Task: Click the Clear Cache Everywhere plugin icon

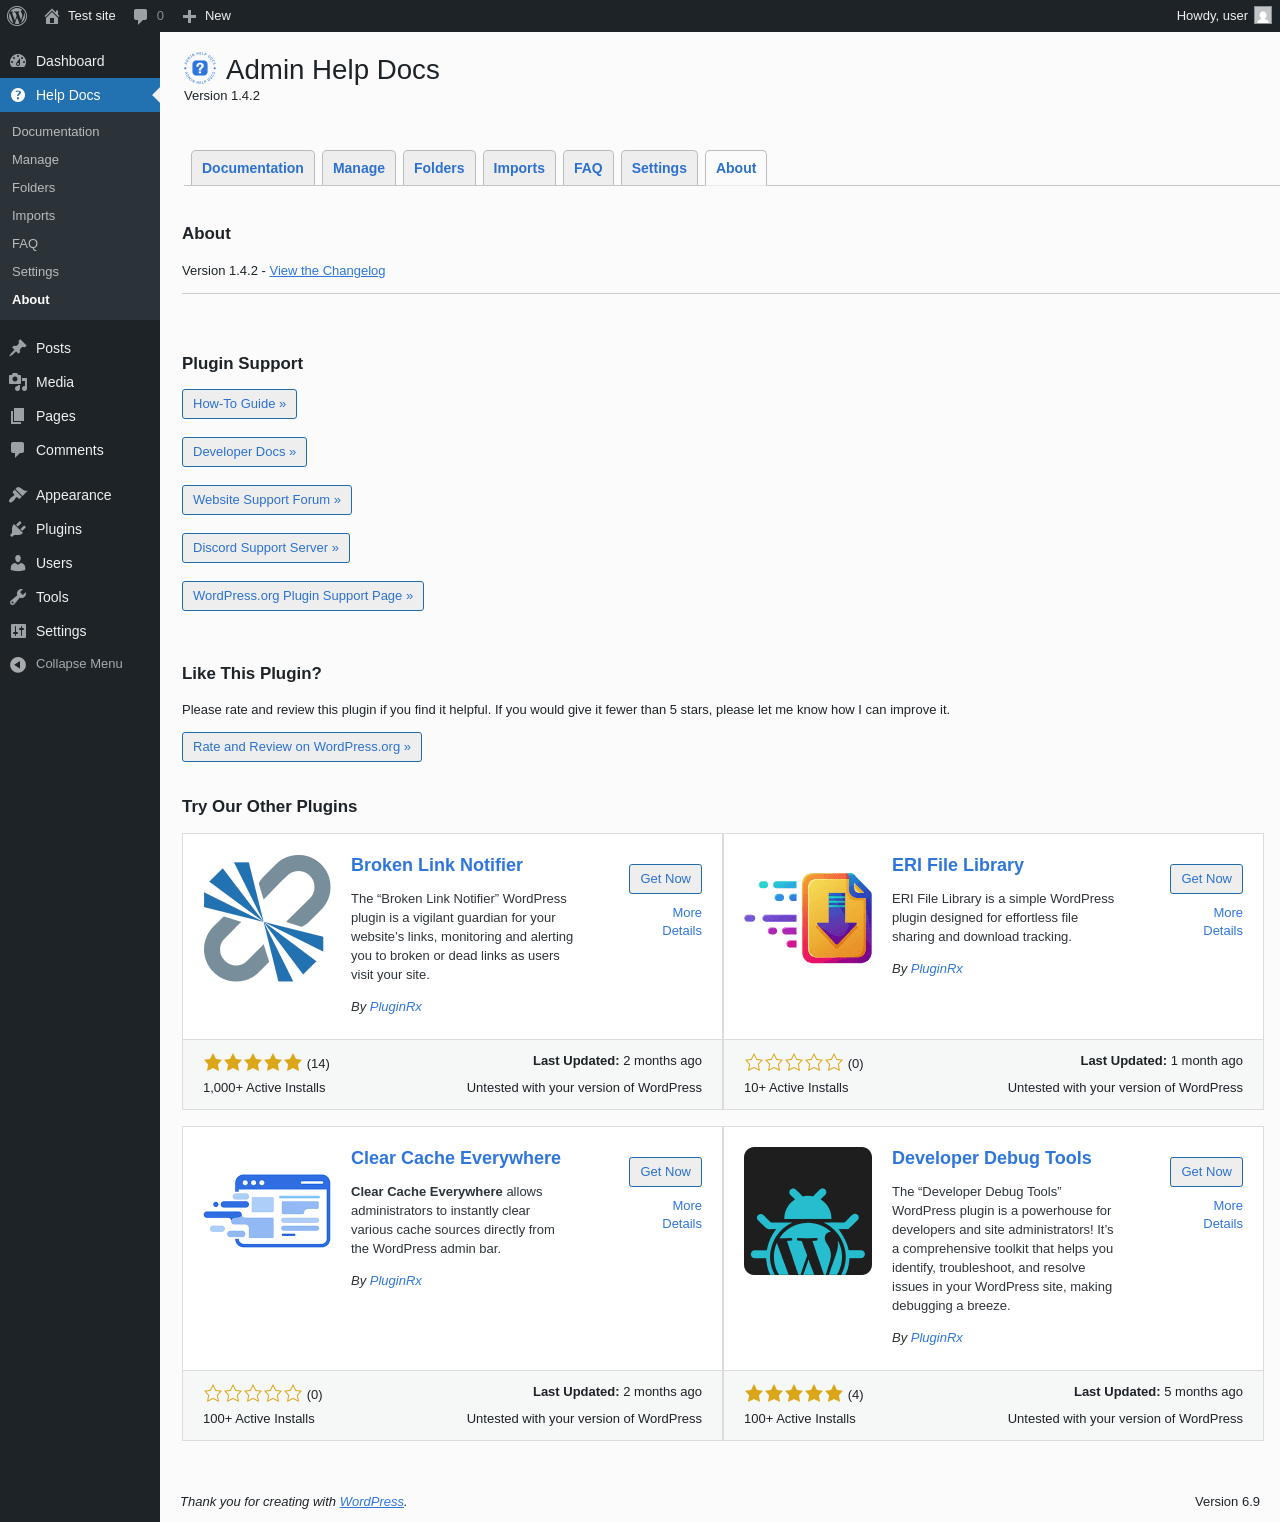Action: [x=267, y=1211]
